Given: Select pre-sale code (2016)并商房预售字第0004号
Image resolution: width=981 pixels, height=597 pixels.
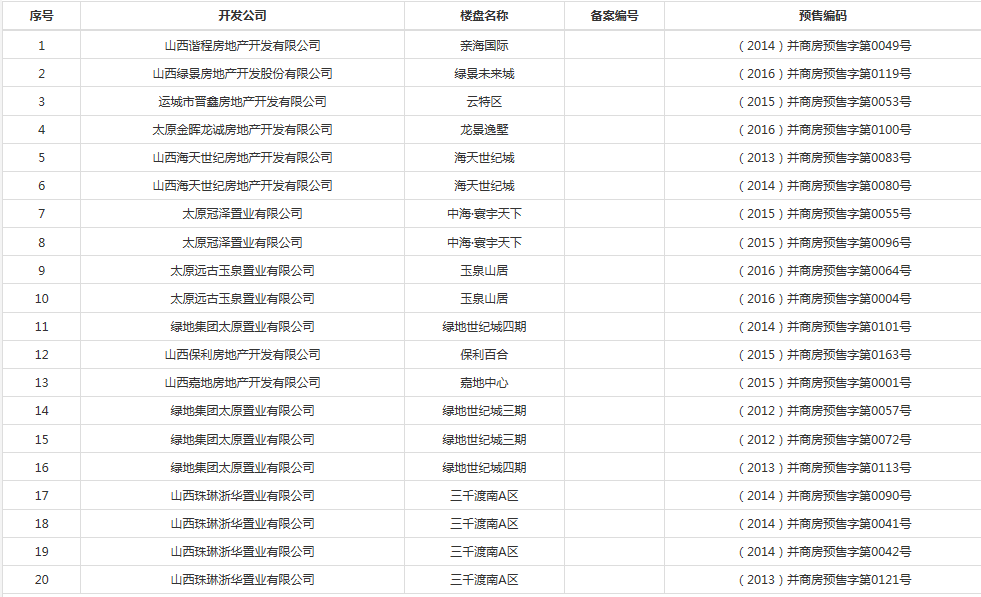Looking at the screenshot, I should 823,298.
